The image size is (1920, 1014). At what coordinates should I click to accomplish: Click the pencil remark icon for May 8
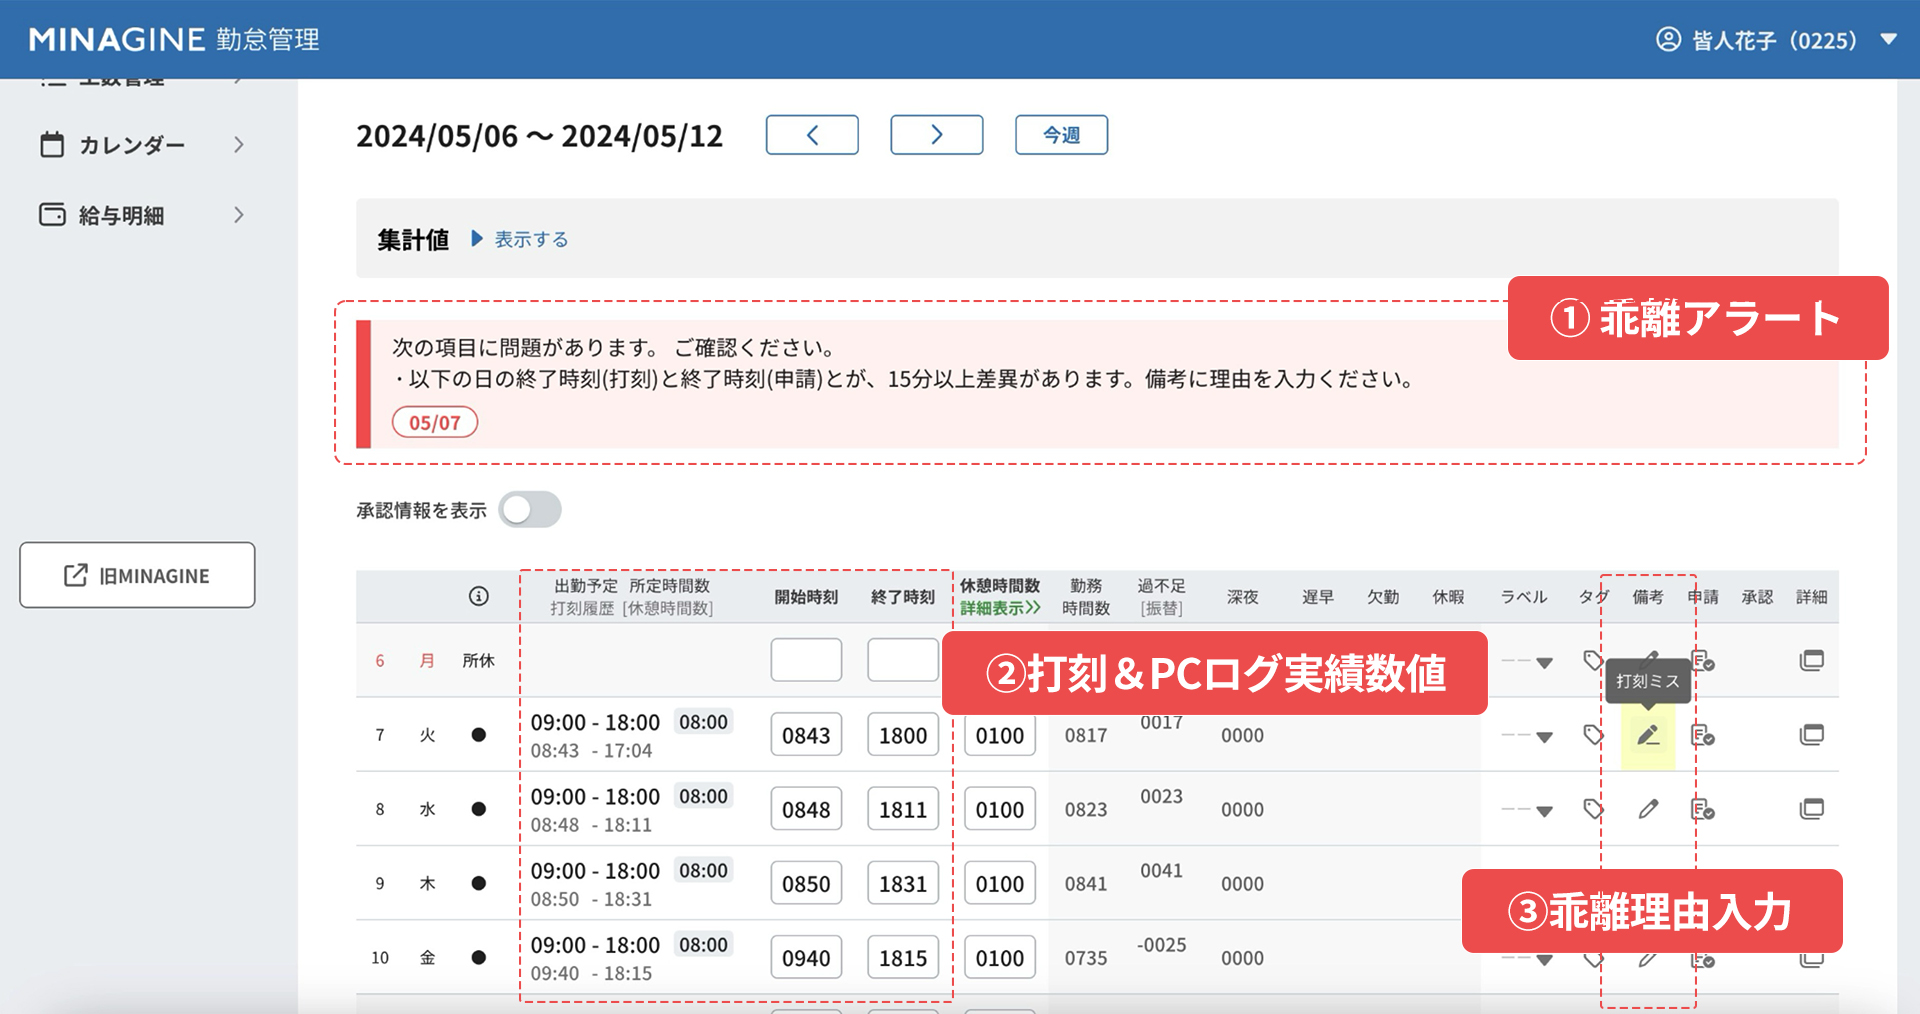1647,809
